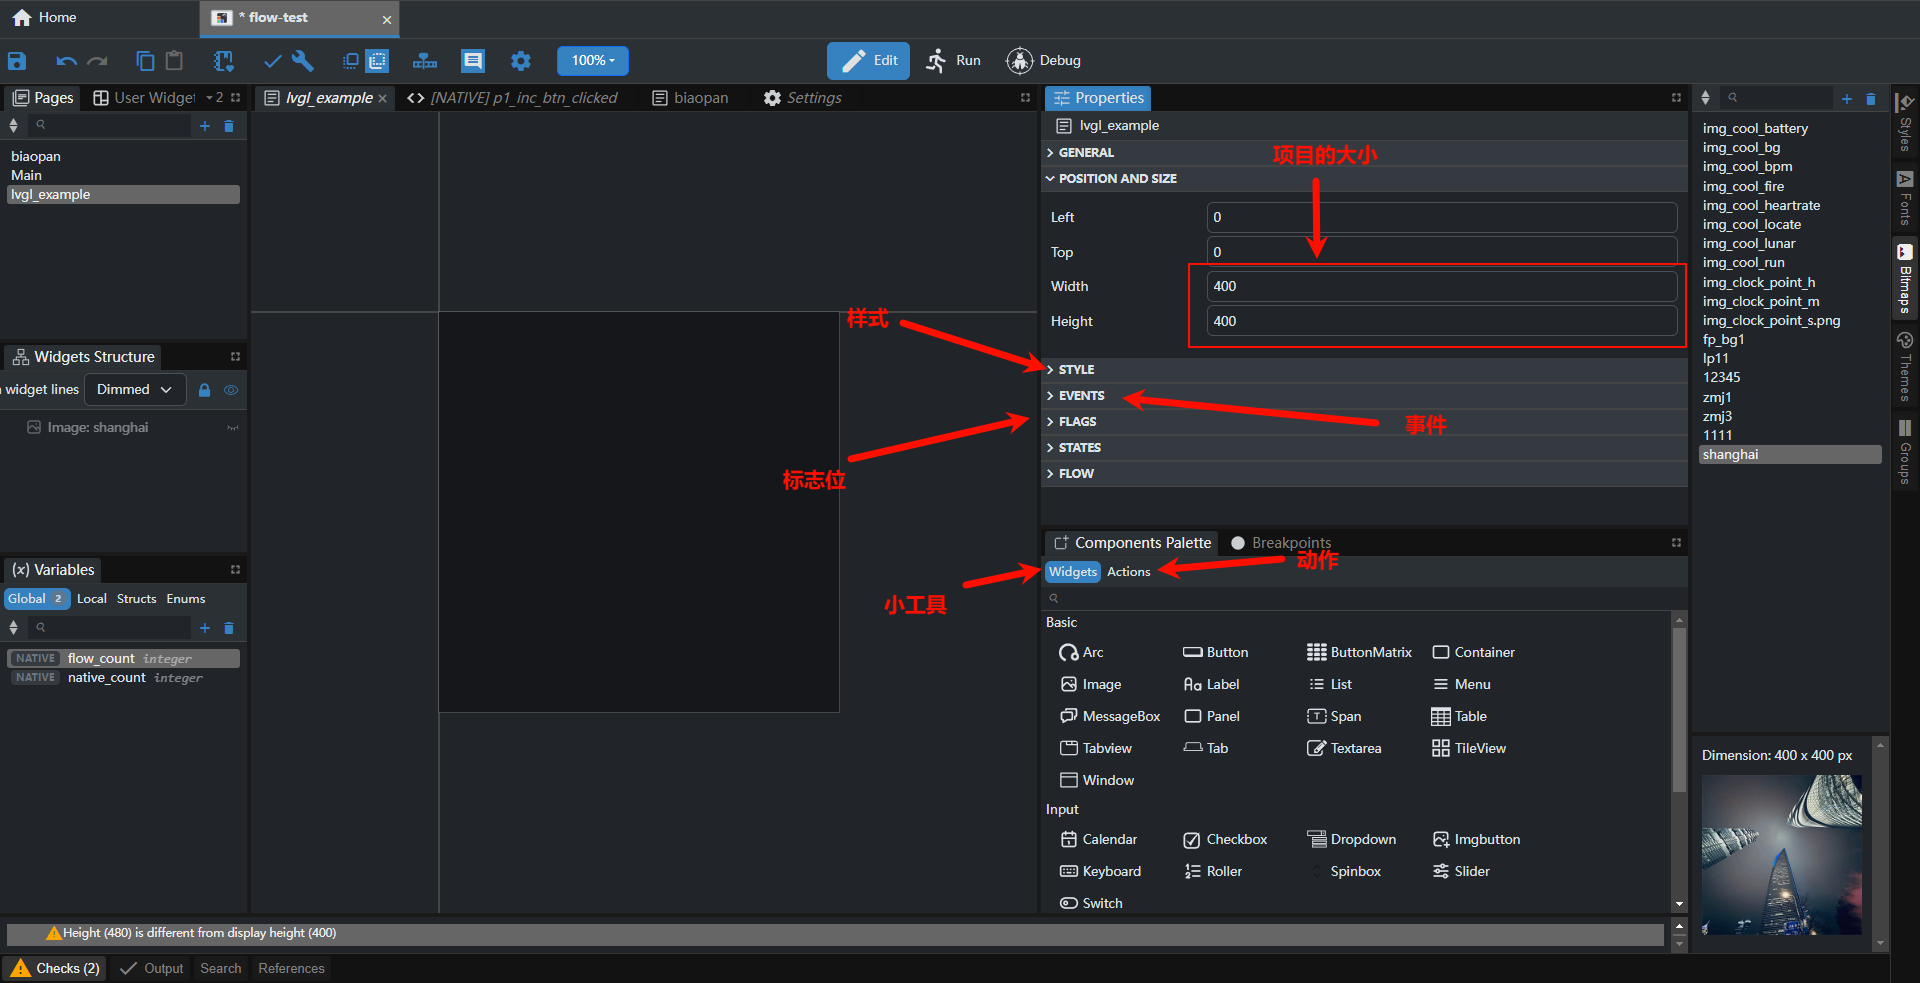This screenshot has width=1920, height=983.
Task: Toggle hidden eye on Image: shanghai row
Action: (x=233, y=428)
